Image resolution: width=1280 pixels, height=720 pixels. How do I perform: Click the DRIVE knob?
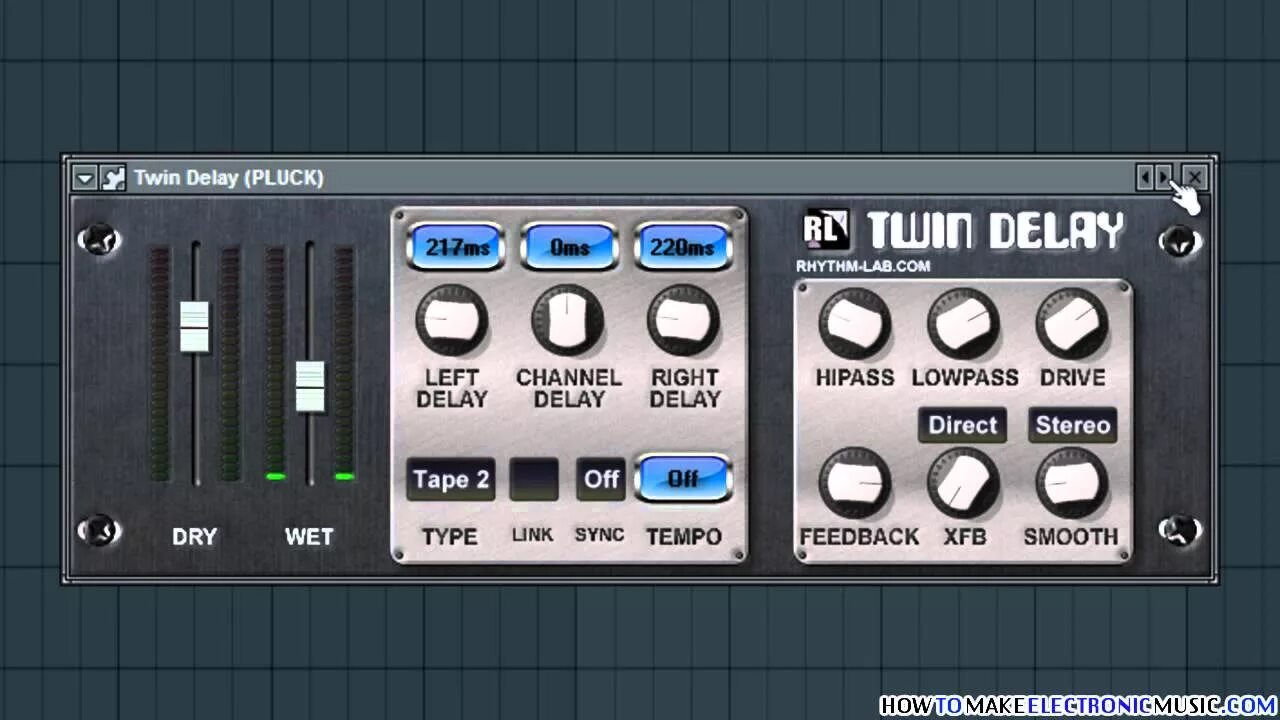1072,324
